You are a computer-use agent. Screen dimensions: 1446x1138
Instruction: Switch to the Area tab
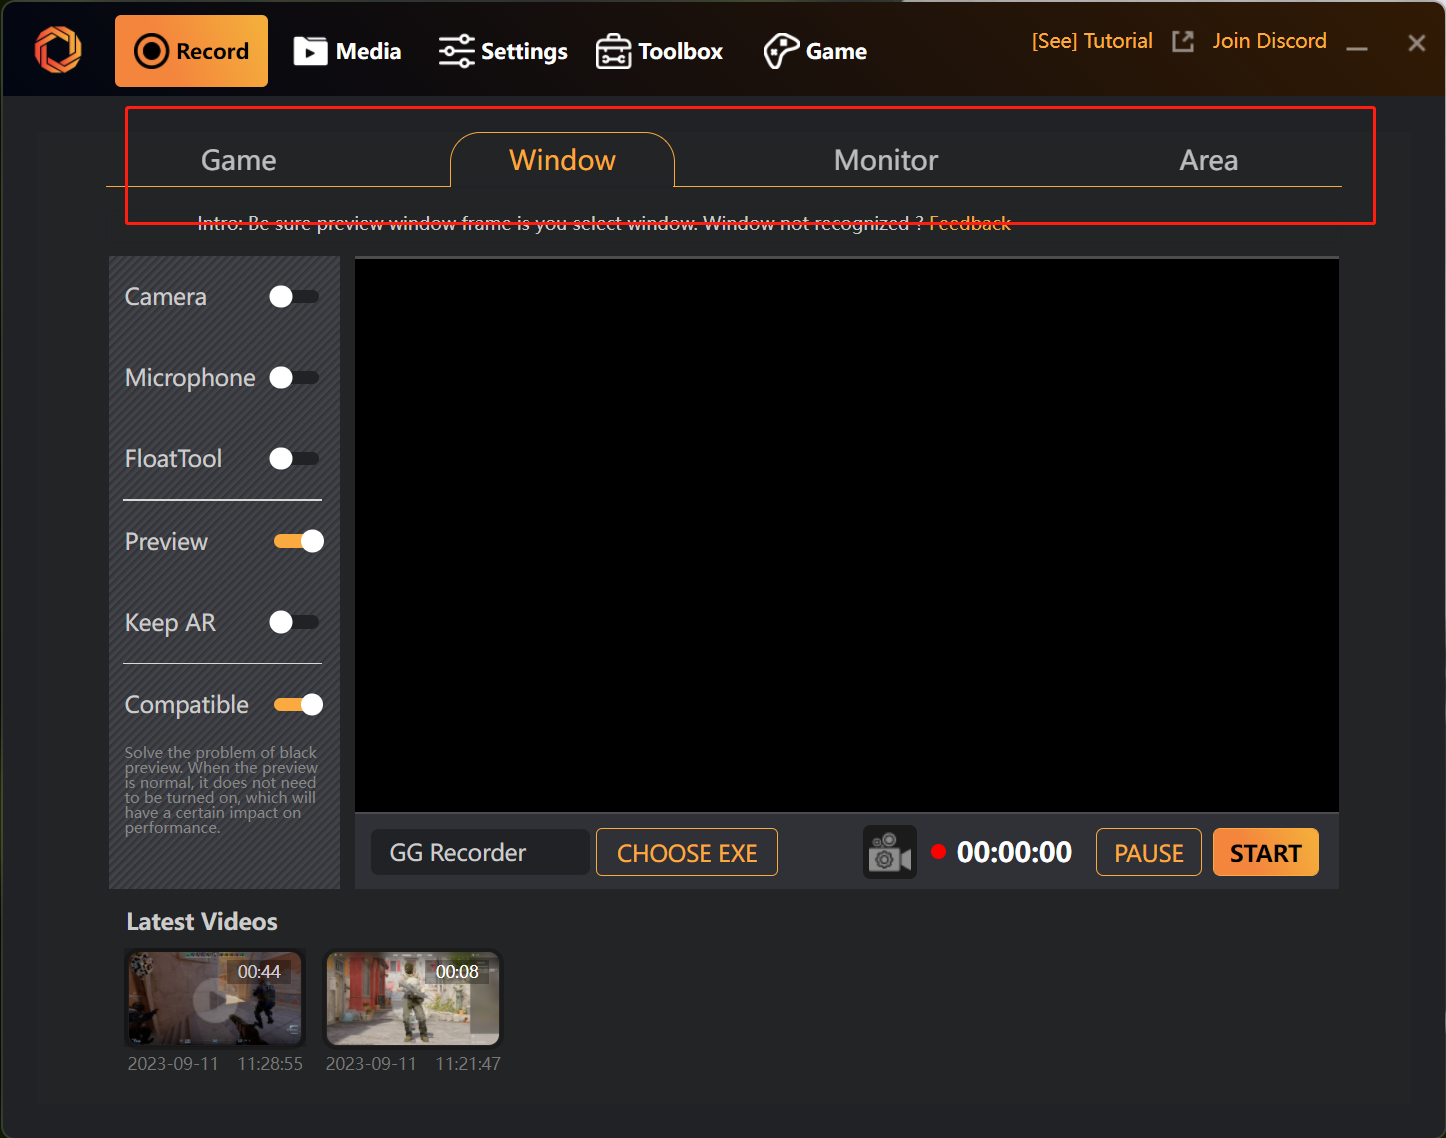click(1208, 160)
